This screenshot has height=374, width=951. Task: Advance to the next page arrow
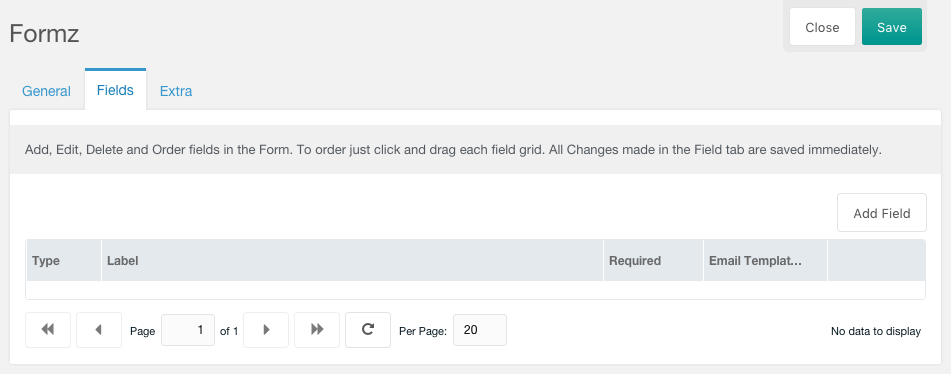[266, 330]
